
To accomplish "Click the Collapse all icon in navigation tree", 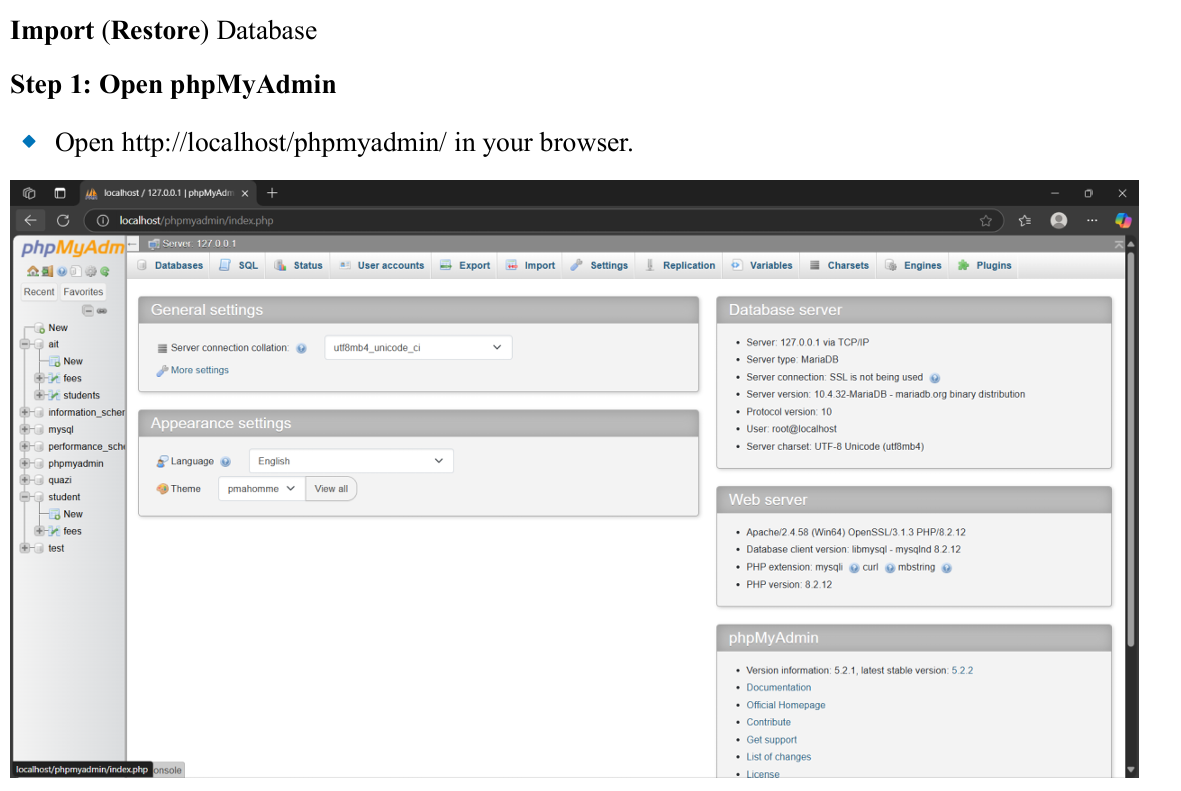I will tap(87, 310).
